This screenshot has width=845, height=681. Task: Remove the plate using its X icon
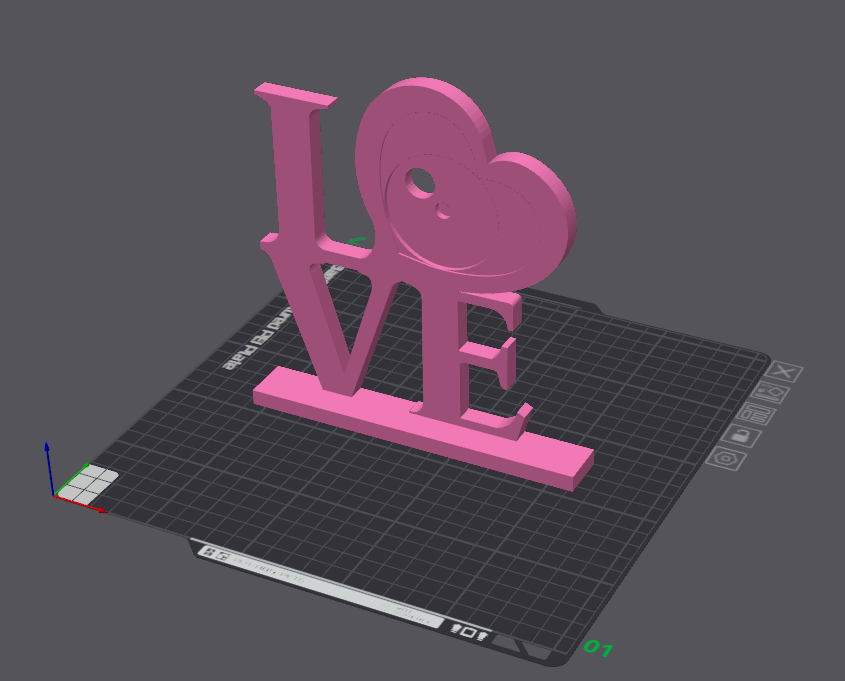click(785, 372)
